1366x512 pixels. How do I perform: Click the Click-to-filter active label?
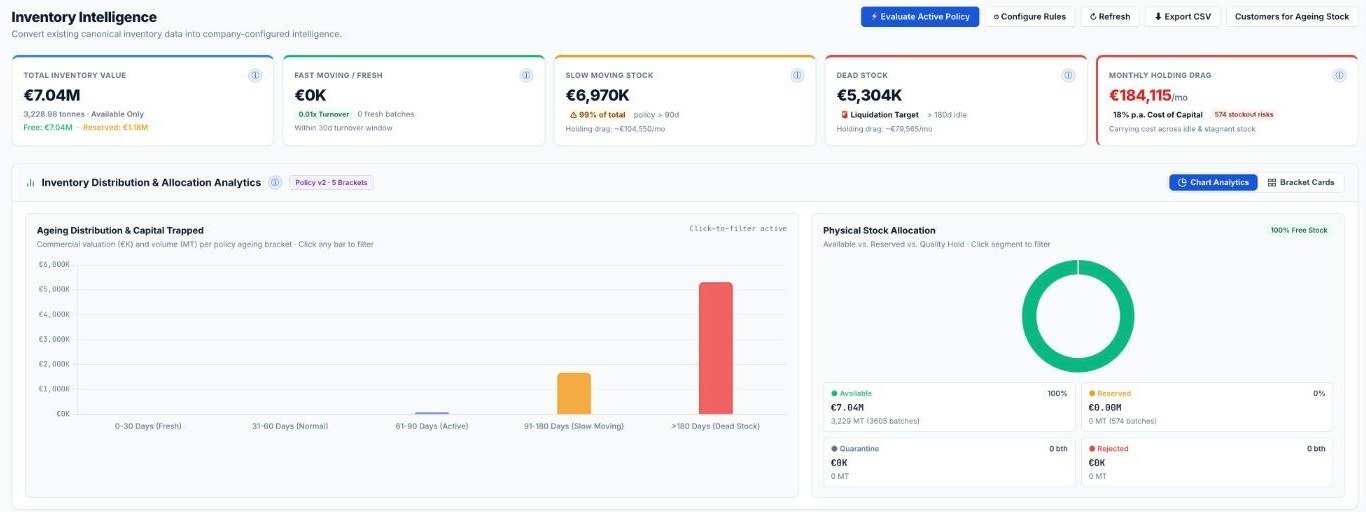coord(738,229)
